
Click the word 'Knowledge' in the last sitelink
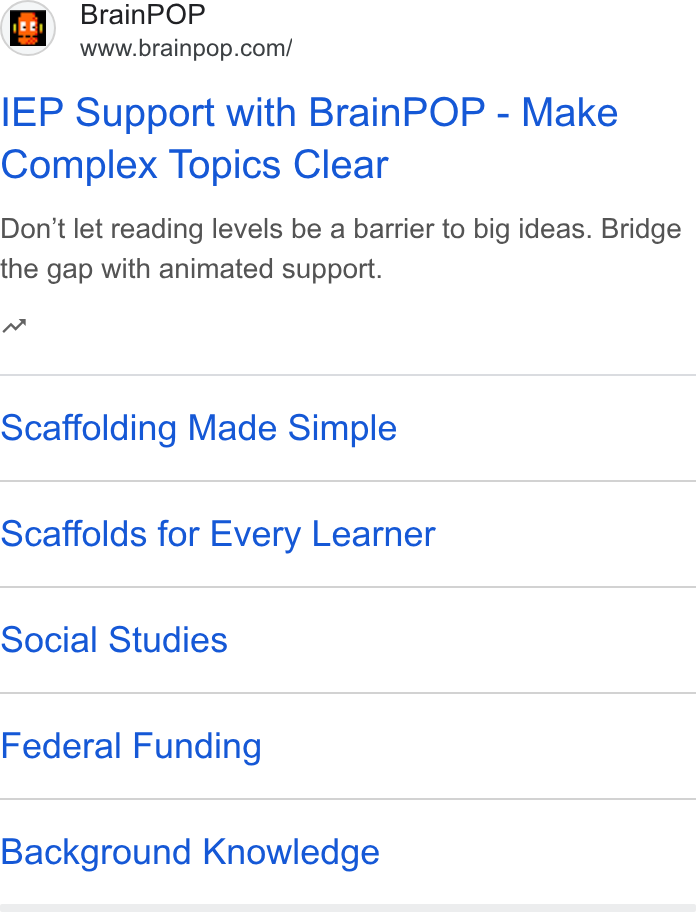291,853
